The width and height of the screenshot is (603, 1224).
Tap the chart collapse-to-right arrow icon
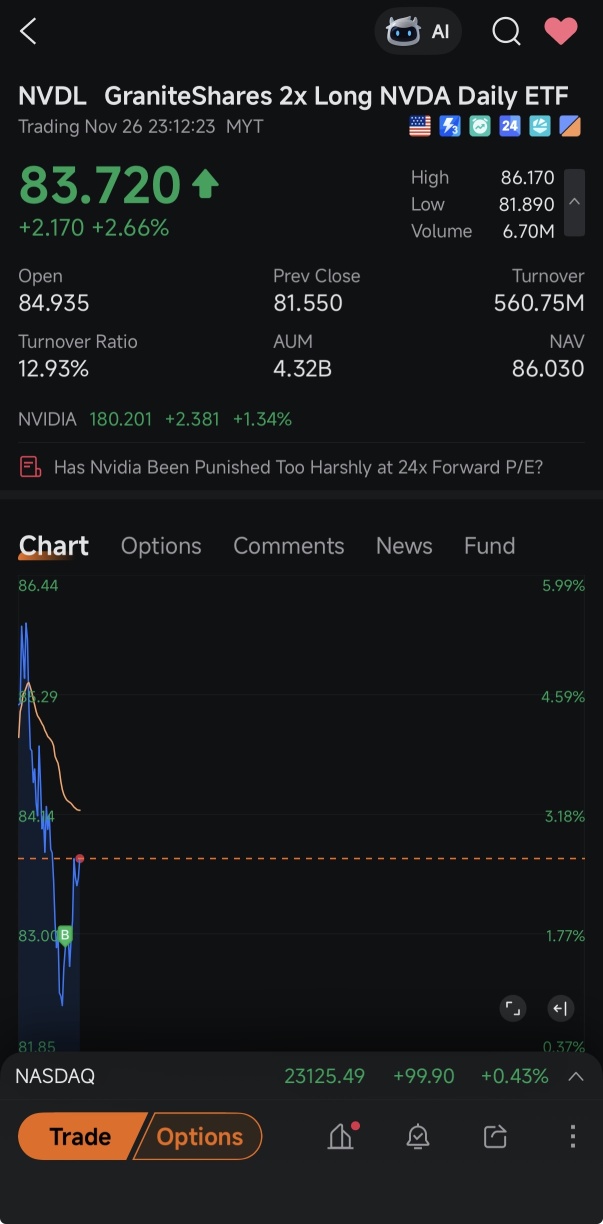pyautogui.click(x=560, y=1008)
